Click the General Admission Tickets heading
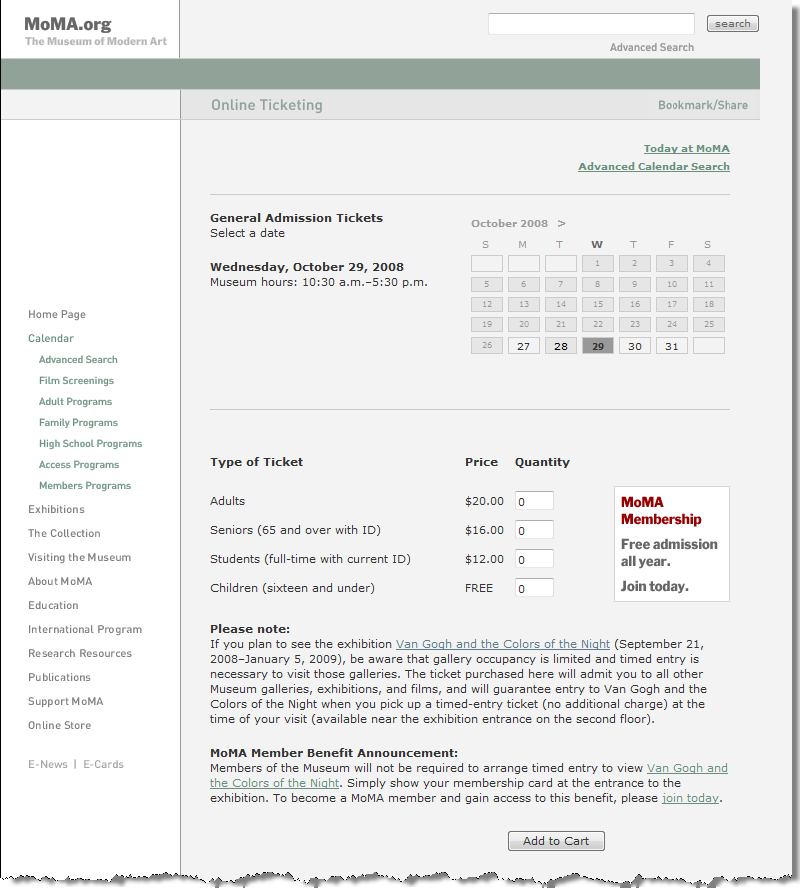The image size is (800, 888). 296,218
